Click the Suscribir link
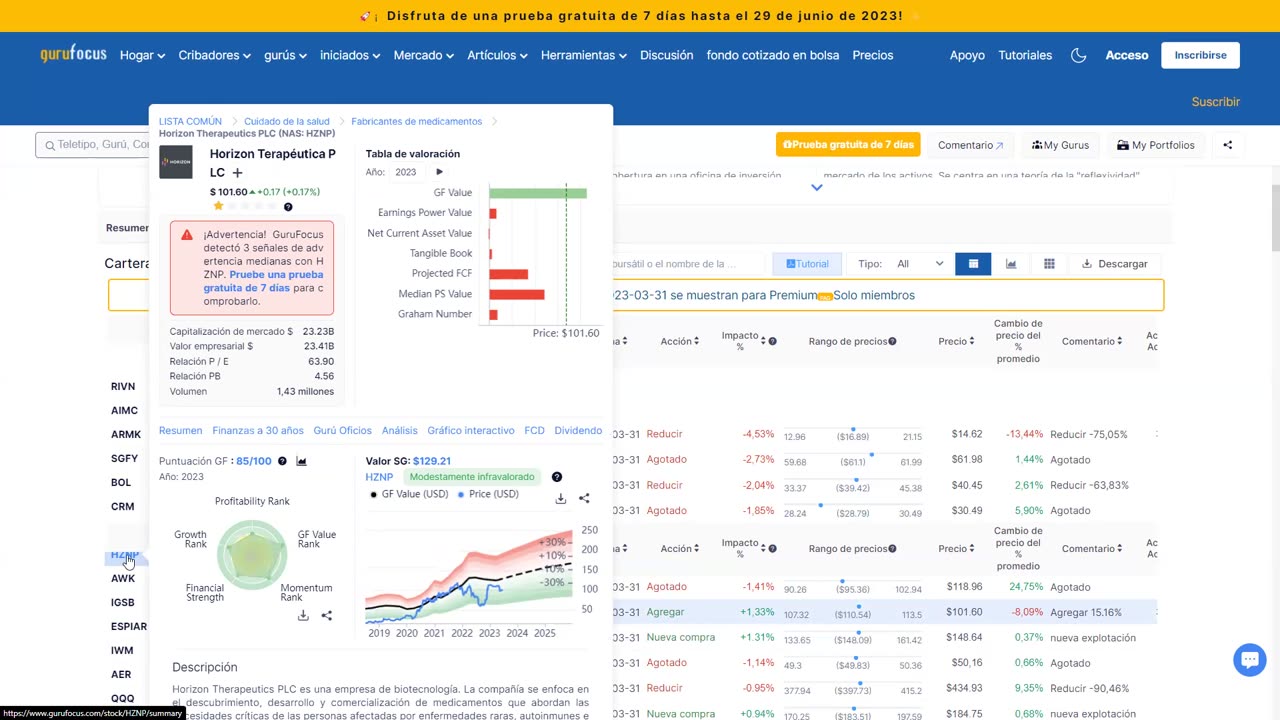 [x=1216, y=102]
